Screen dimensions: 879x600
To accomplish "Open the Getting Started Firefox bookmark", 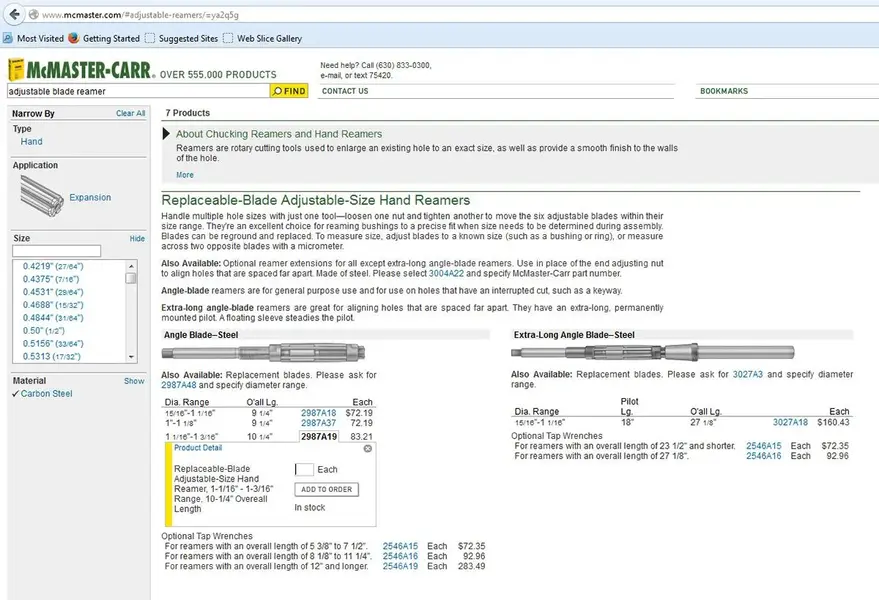I will 104,38.
